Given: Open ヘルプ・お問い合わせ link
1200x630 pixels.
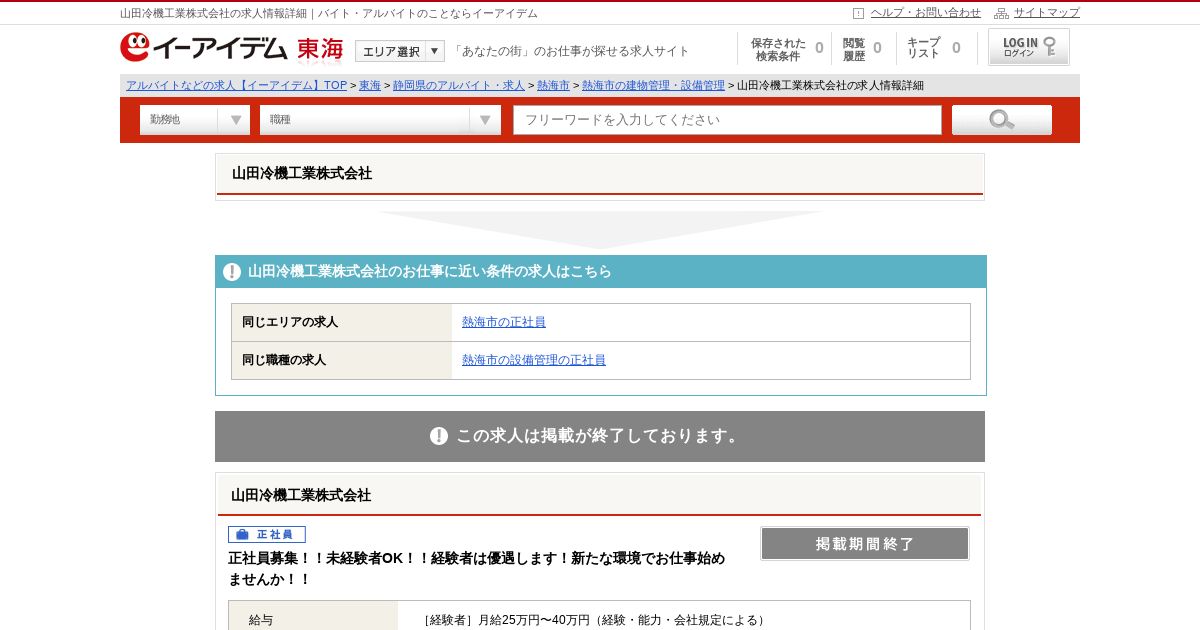Looking at the screenshot, I should 926,13.
